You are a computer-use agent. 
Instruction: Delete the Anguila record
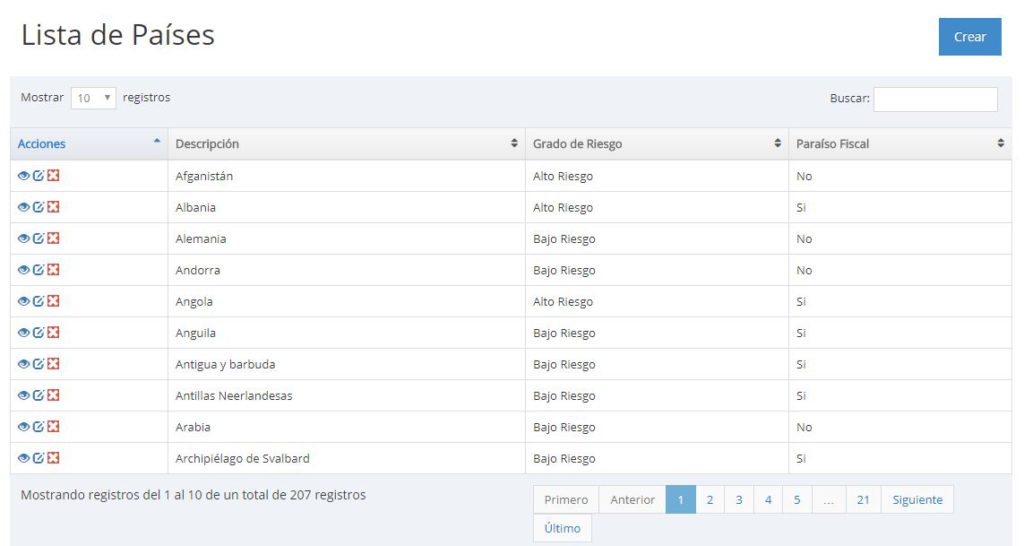54,332
